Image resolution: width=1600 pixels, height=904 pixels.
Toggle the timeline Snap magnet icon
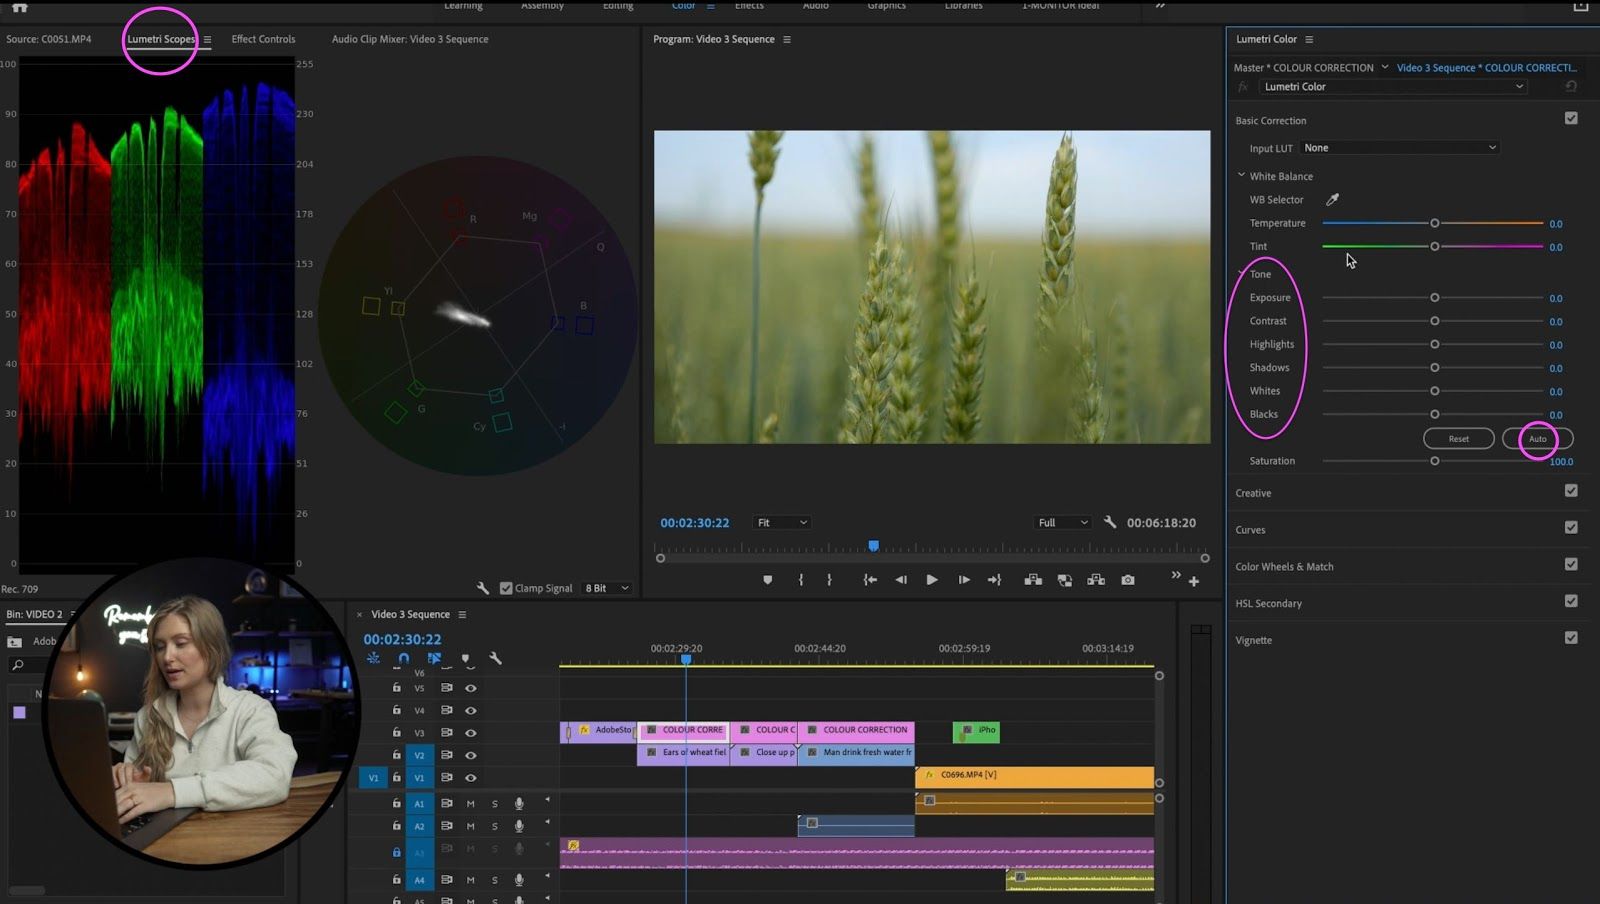coord(403,658)
